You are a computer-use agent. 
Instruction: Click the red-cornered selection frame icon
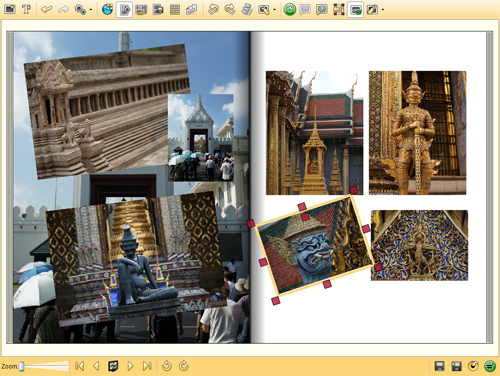[x=339, y=9]
